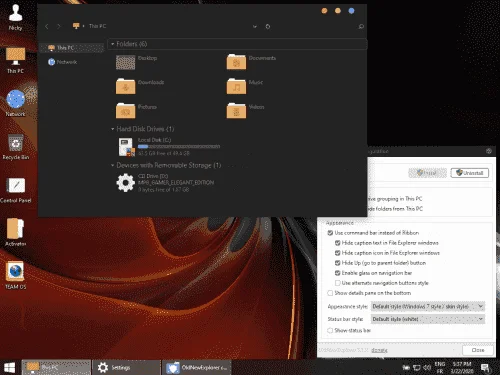This screenshot has width=500, height=375.
Task: Open the Recycle Bin desktop icon
Action: point(15,147)
